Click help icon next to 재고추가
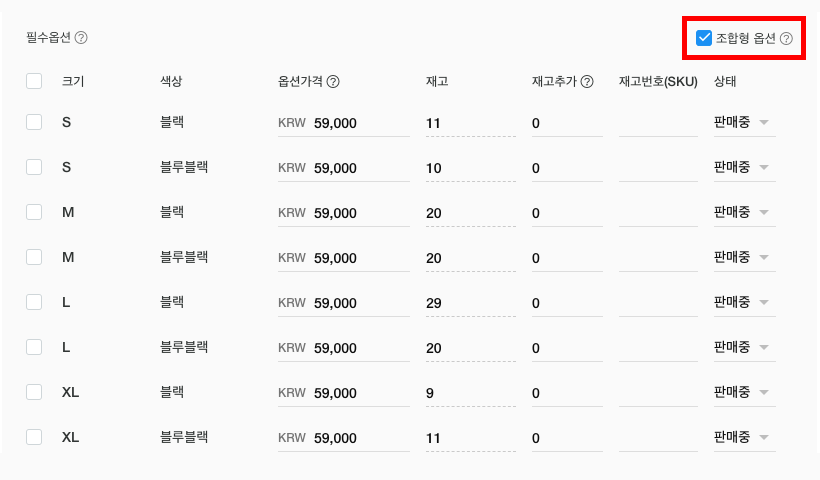The height and width of the screenshot is (480, 820). coord(587,82)
